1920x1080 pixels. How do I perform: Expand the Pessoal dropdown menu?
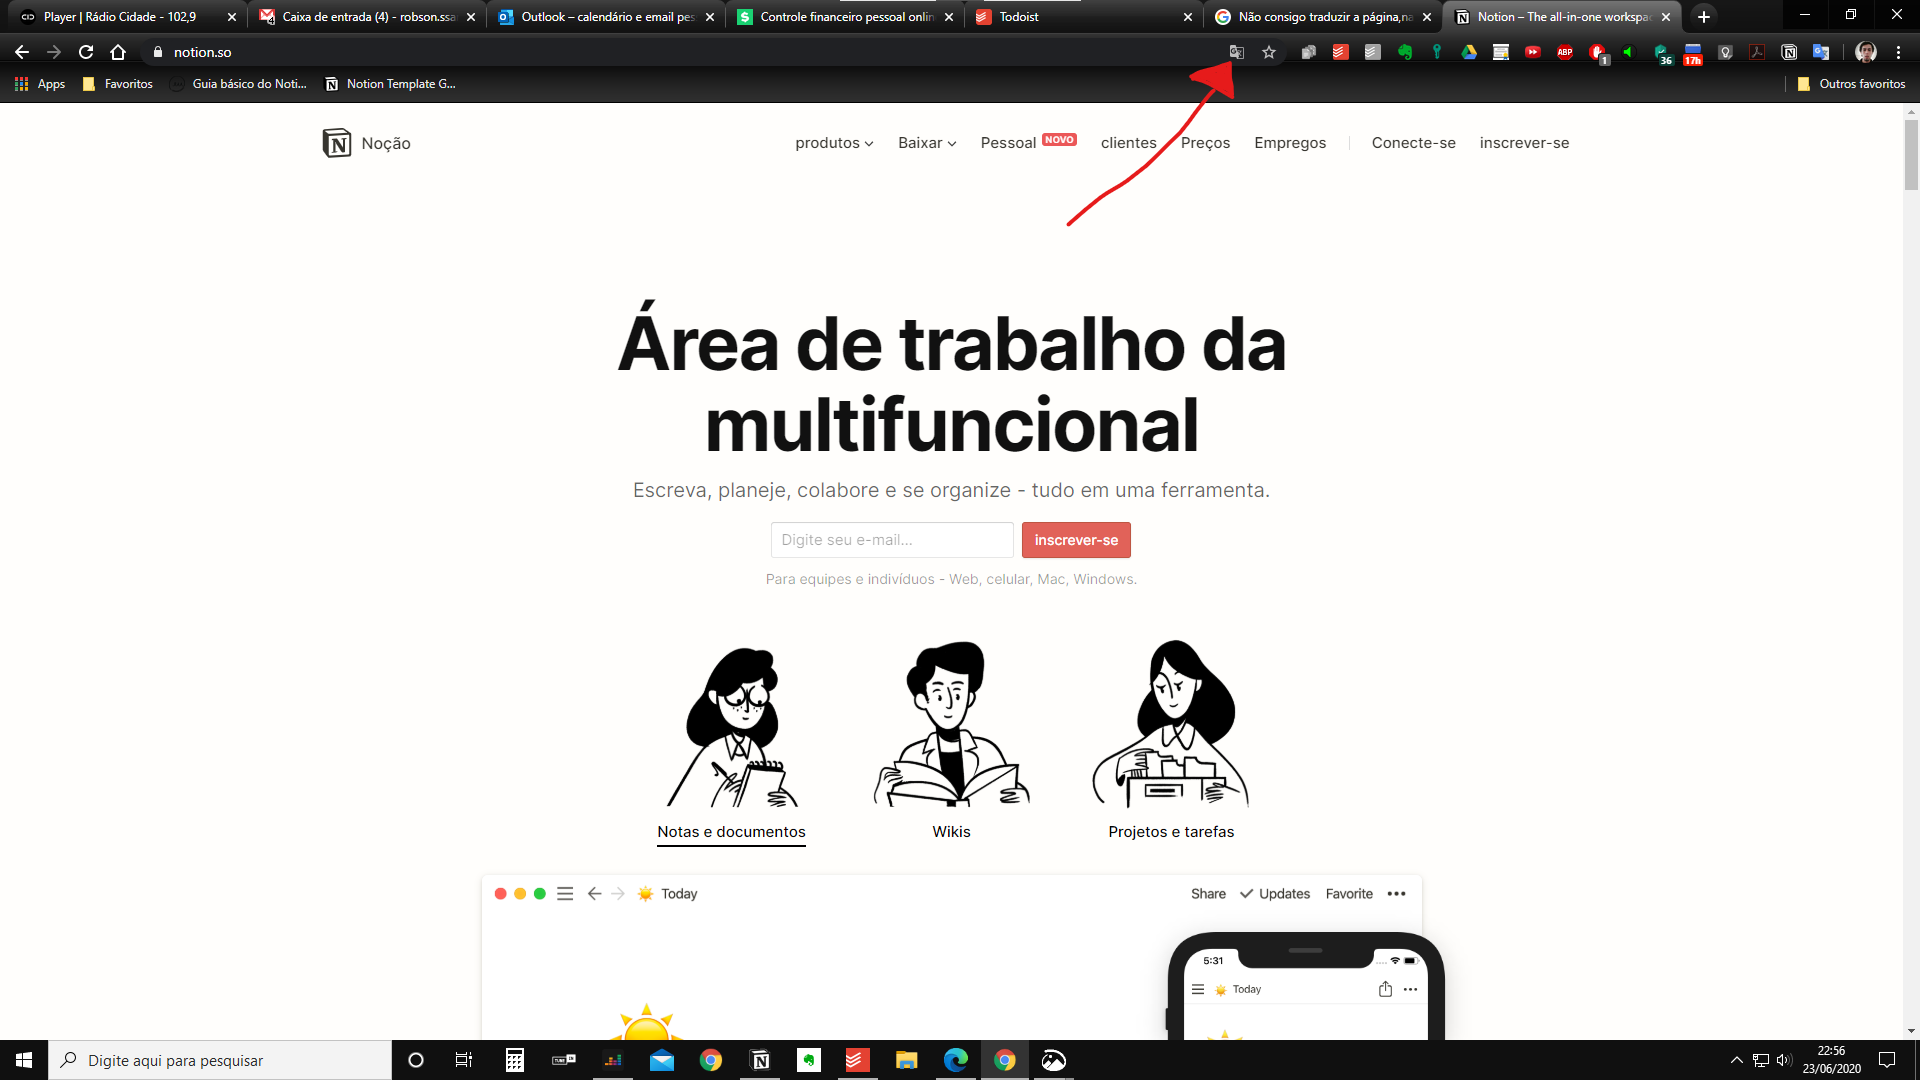[x=1007, y=142]
